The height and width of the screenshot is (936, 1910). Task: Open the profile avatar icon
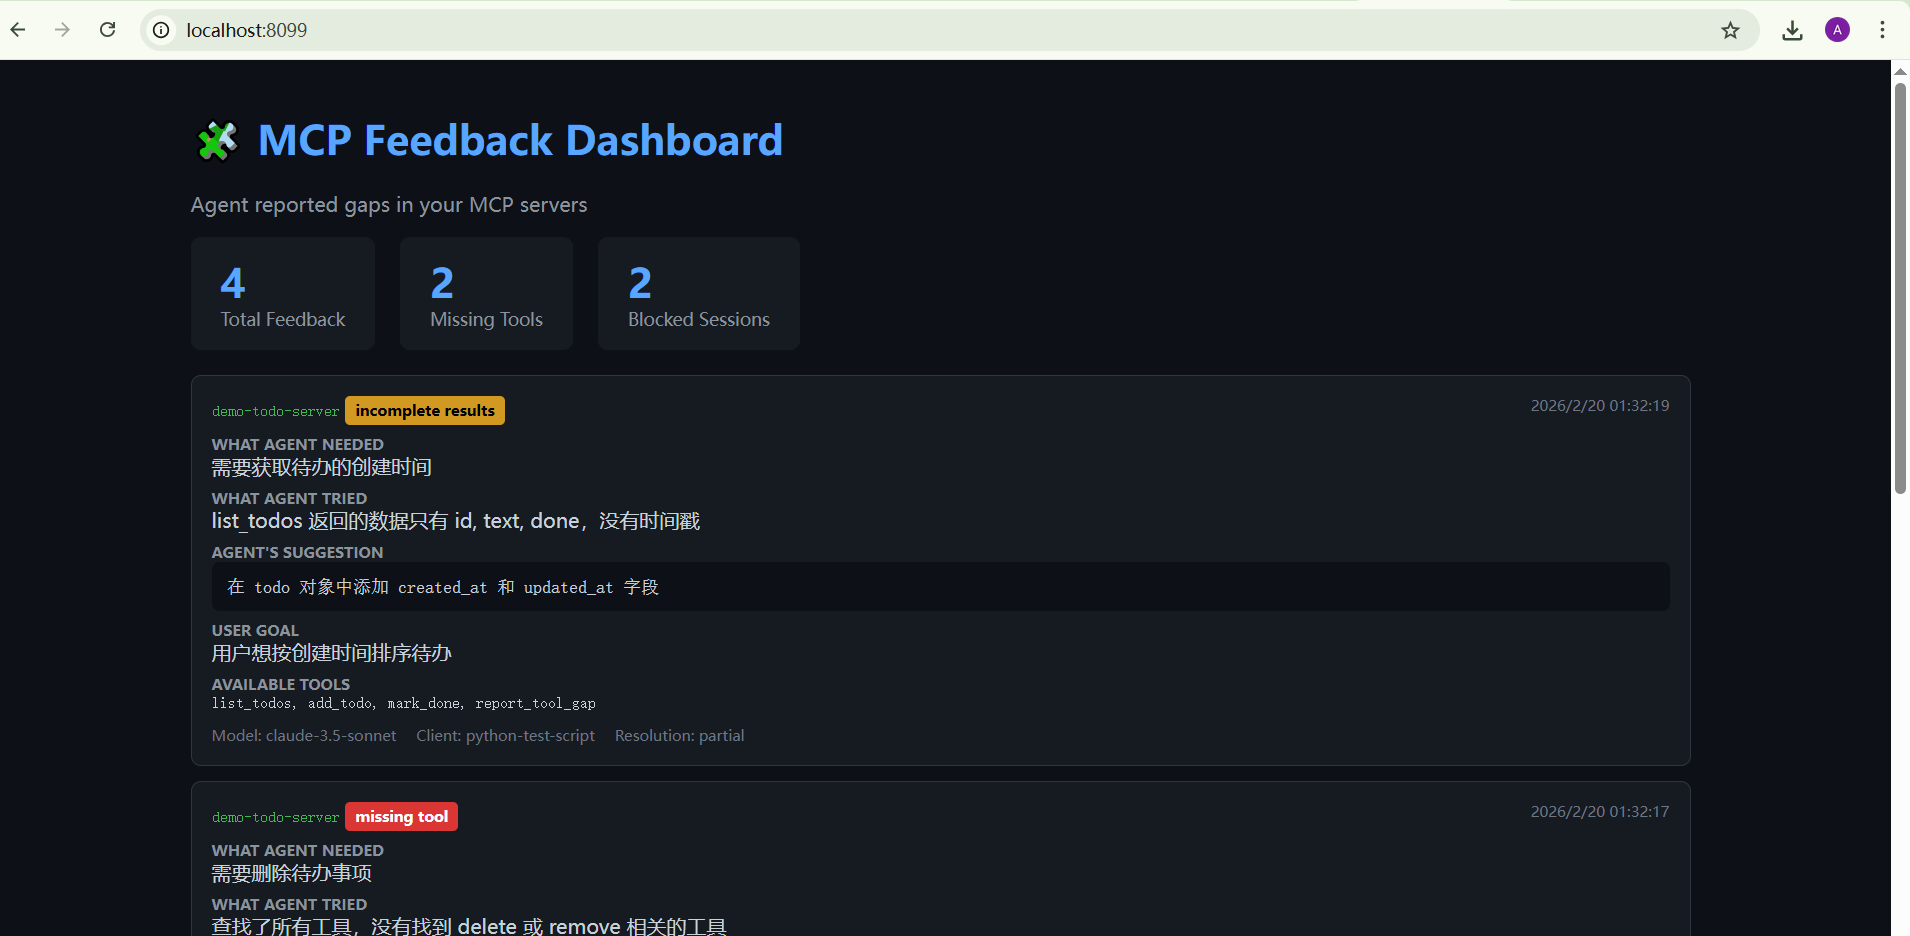click(x=1837, y=30)
